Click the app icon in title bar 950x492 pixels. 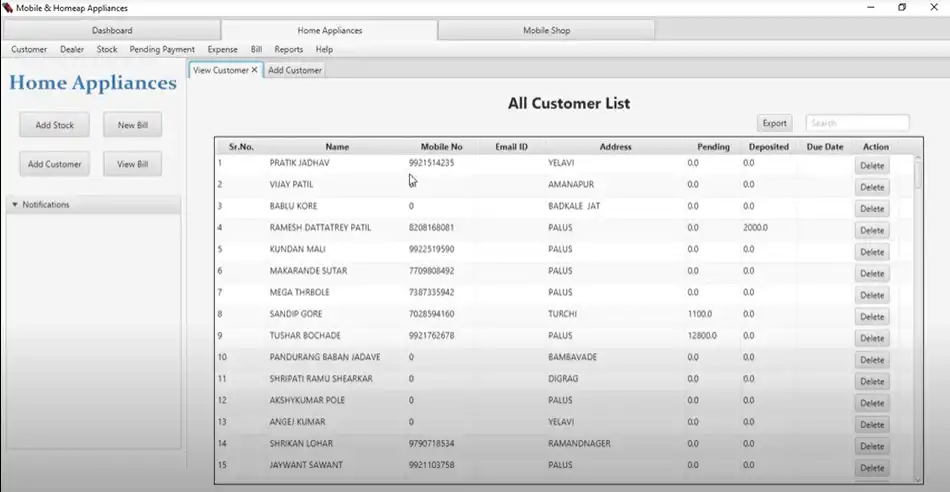pos(8,8)
